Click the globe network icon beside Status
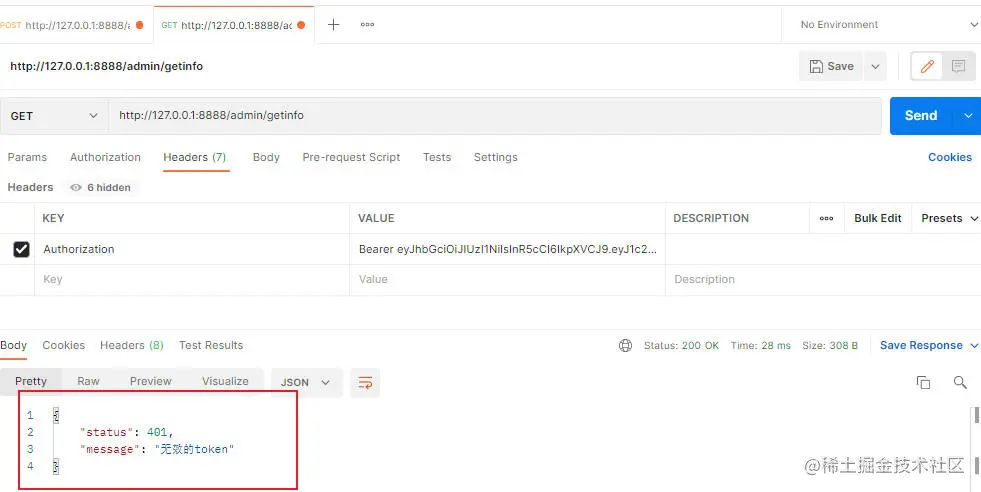The width and height of the screenshot is (981, 492). (625, 346)
